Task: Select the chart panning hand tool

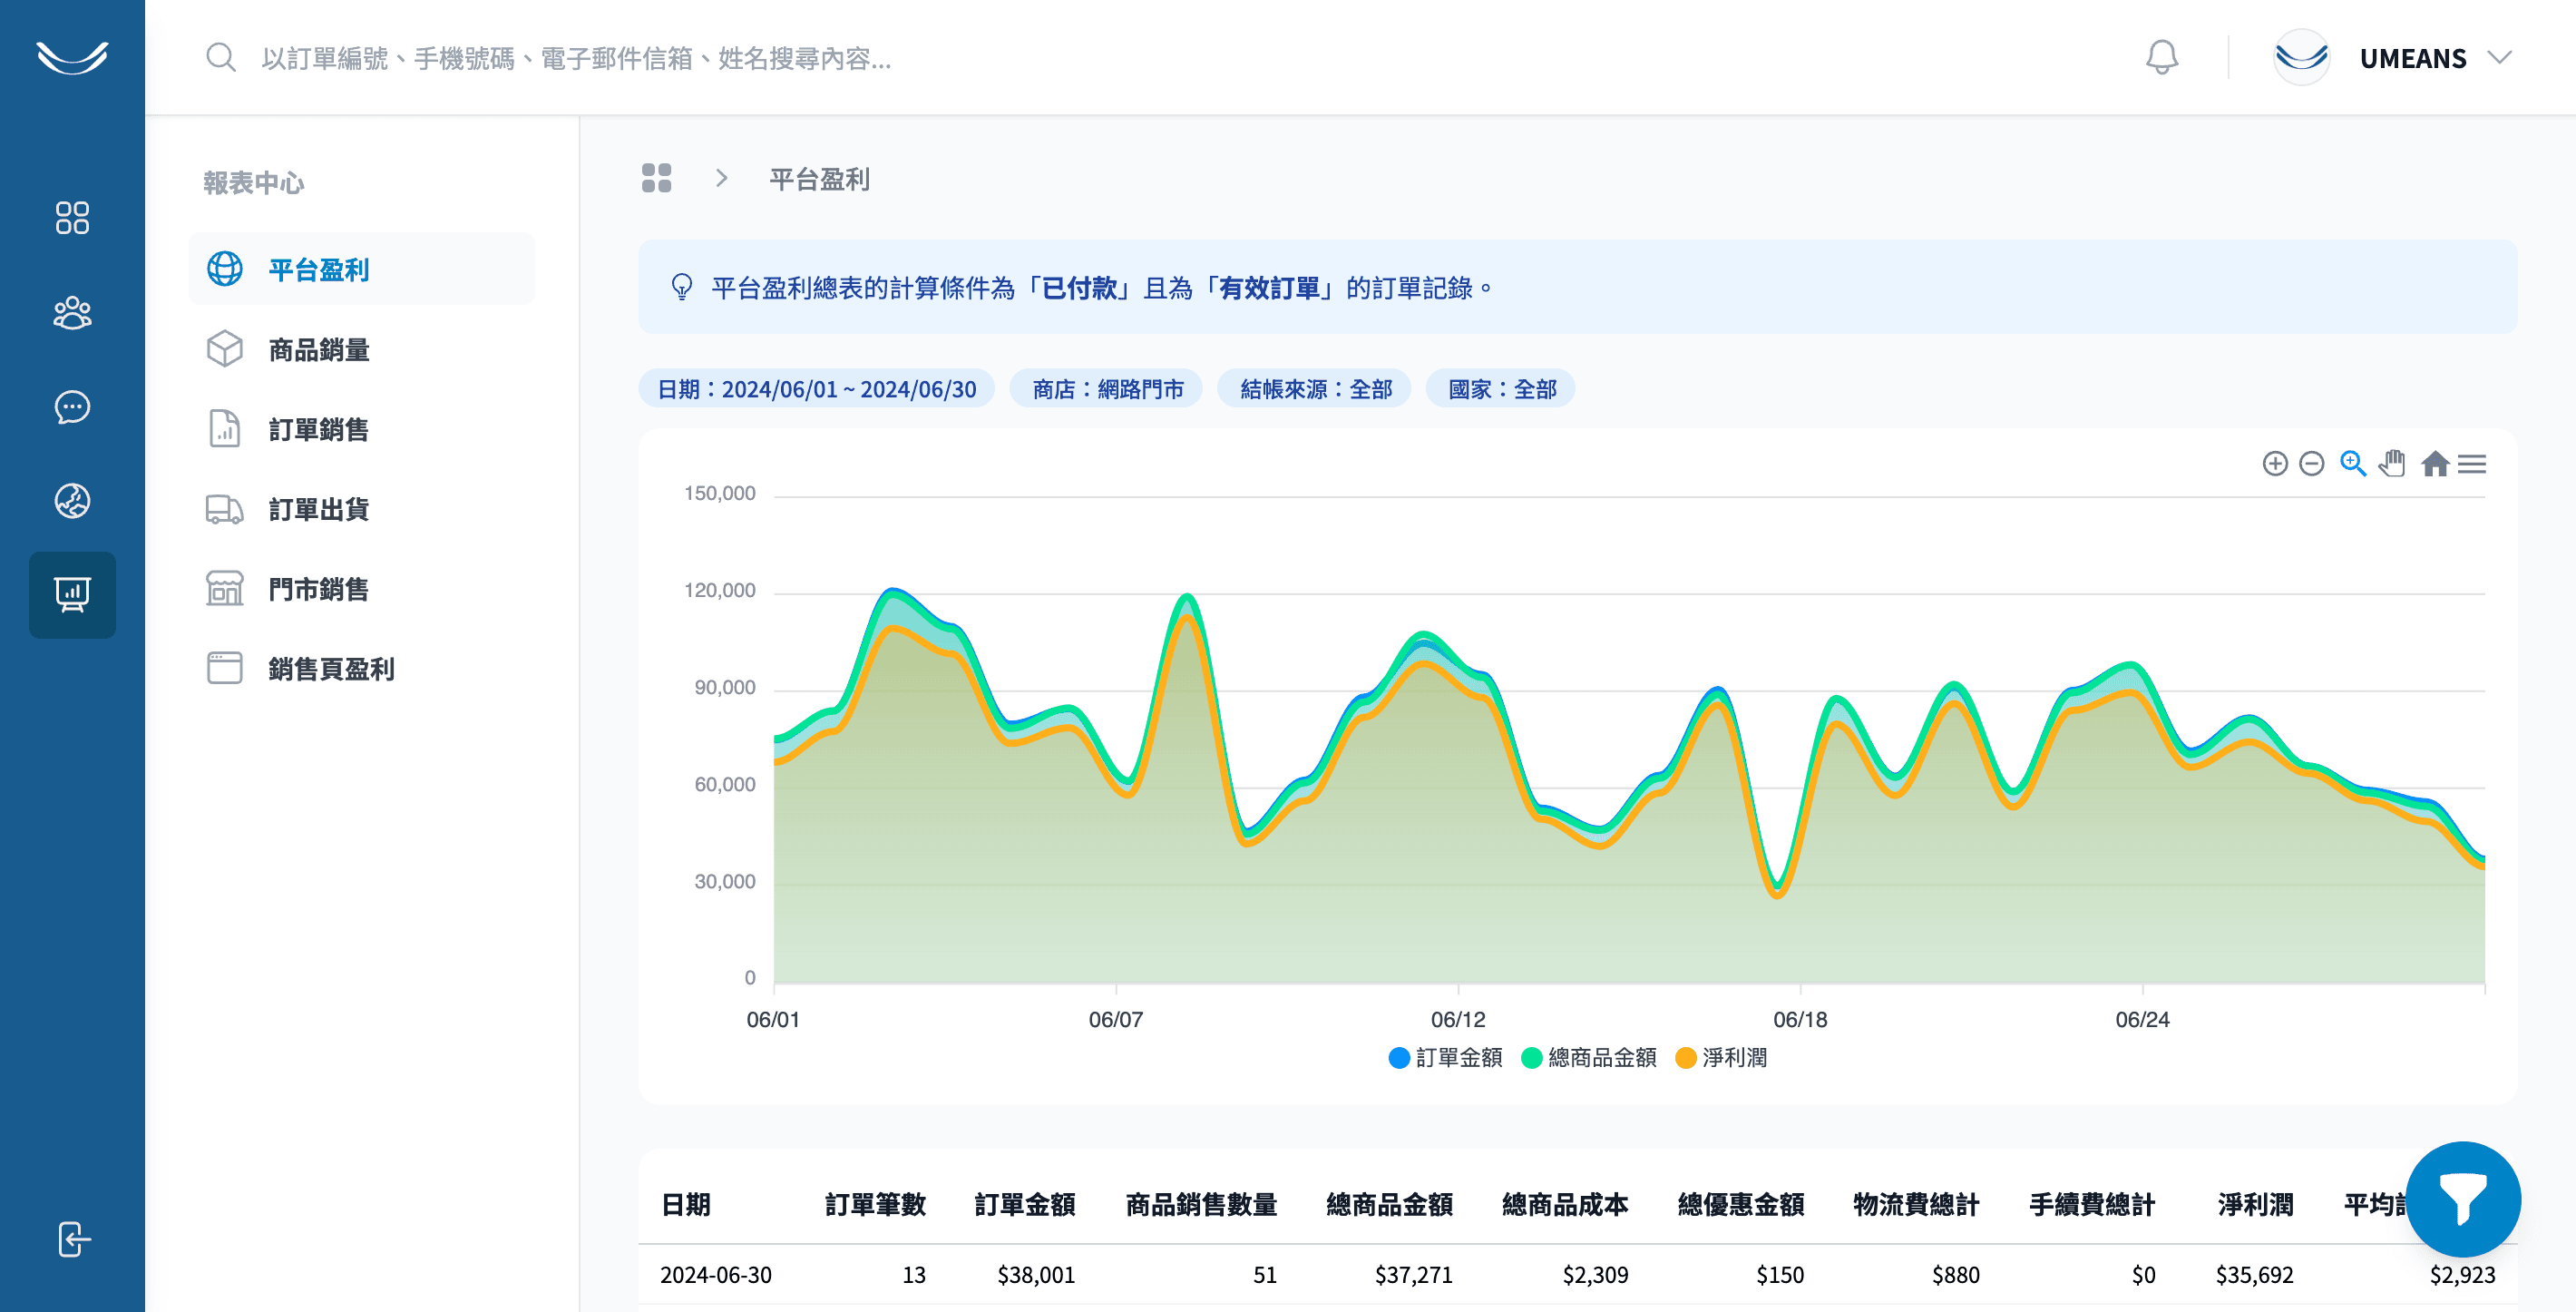Action: click(x=2392, y=464)
